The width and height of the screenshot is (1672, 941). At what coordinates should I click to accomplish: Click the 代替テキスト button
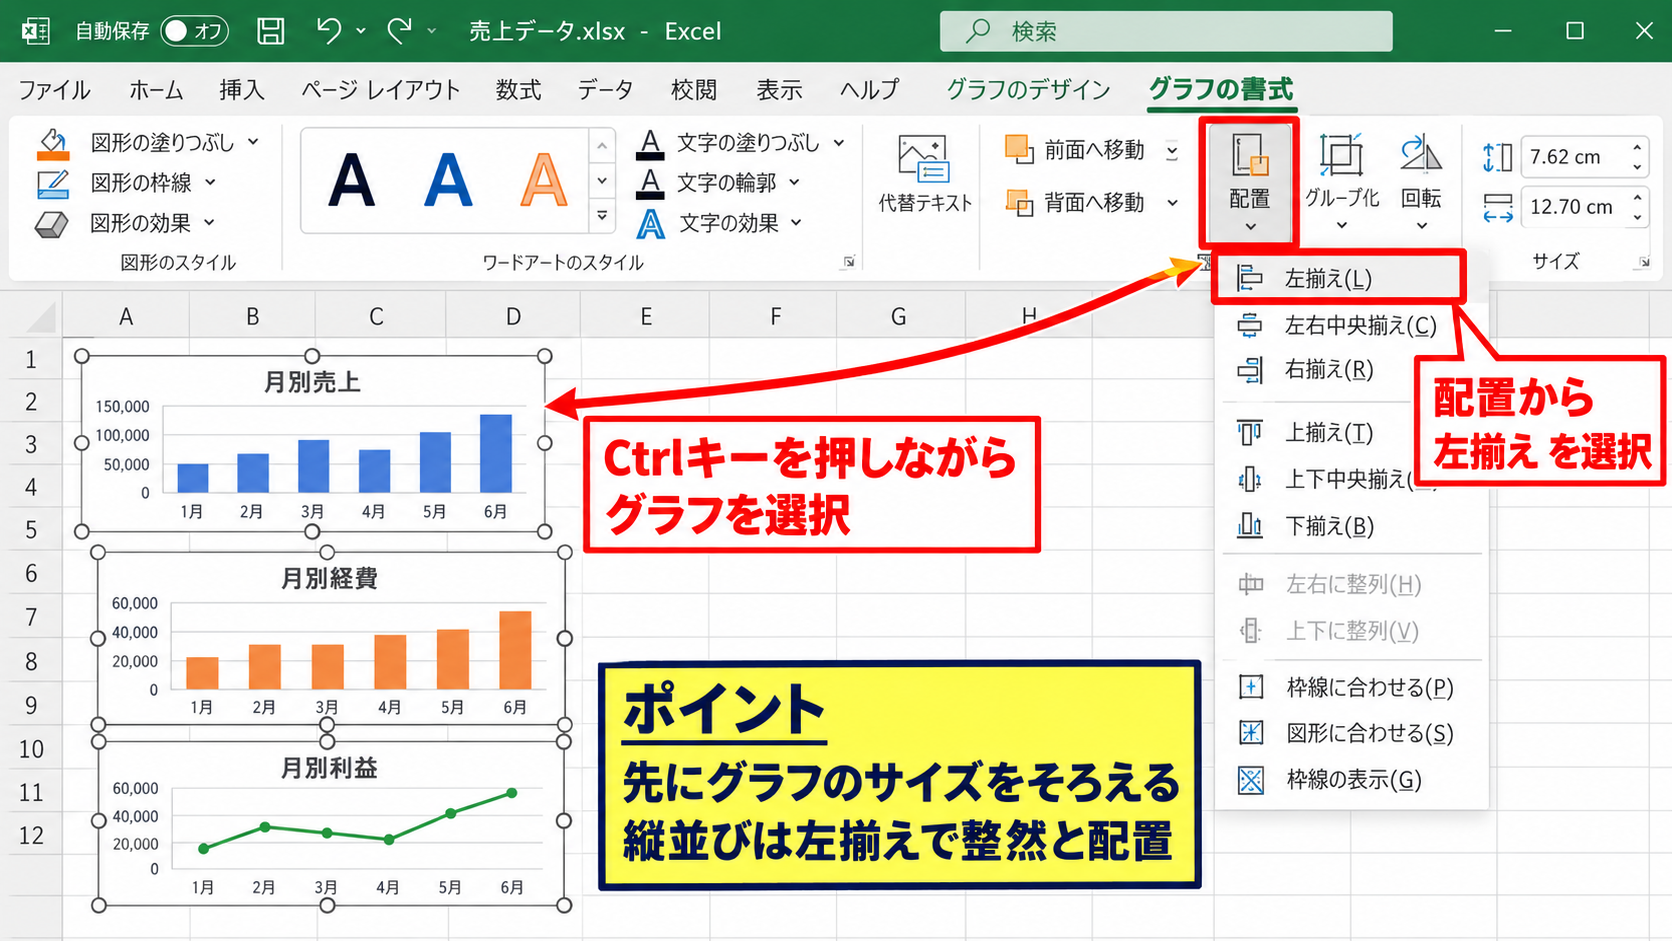pos(925,175)
